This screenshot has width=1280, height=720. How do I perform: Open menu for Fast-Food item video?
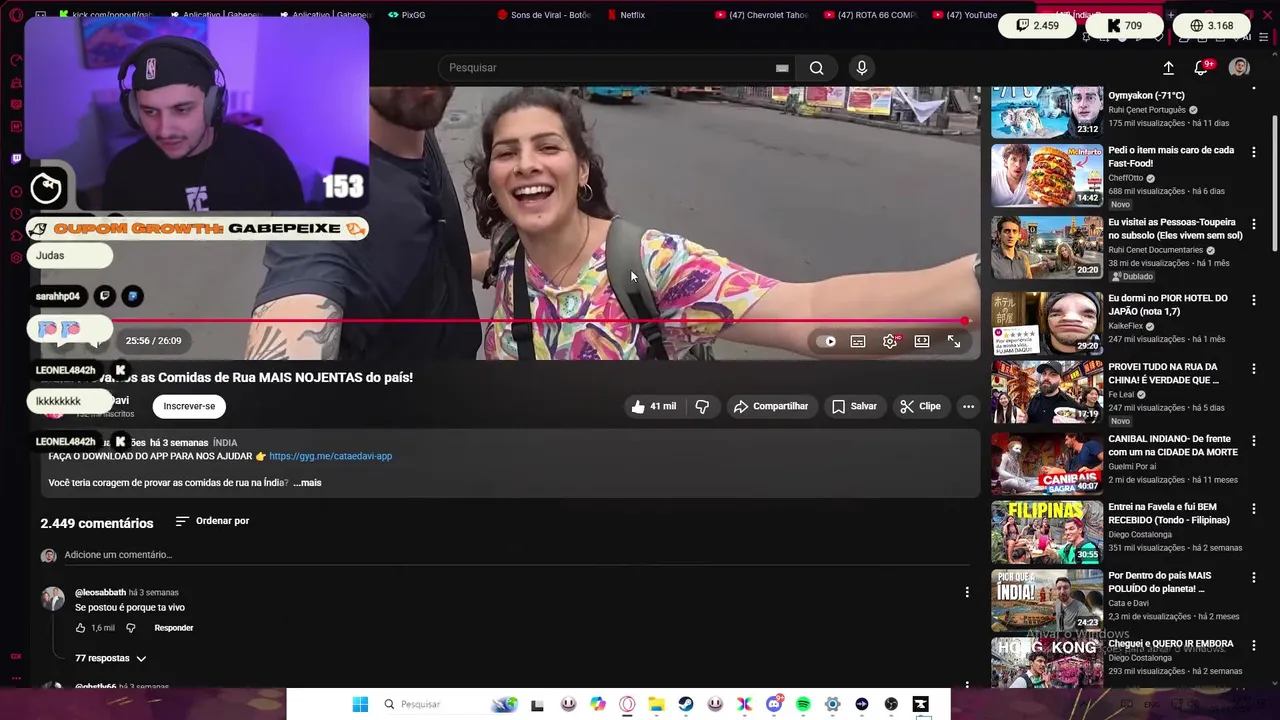[x=1253, y=152]
